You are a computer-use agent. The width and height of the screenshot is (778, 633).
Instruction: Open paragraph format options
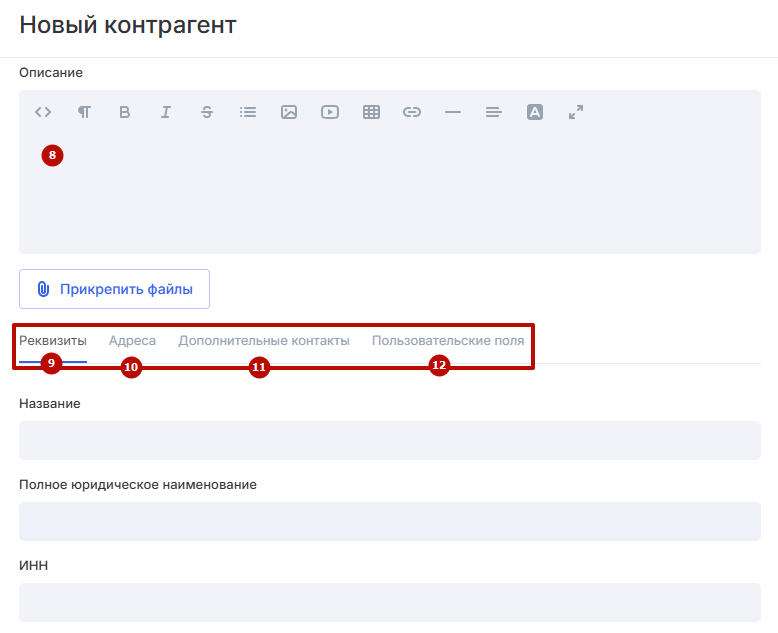tap(84, 112)
